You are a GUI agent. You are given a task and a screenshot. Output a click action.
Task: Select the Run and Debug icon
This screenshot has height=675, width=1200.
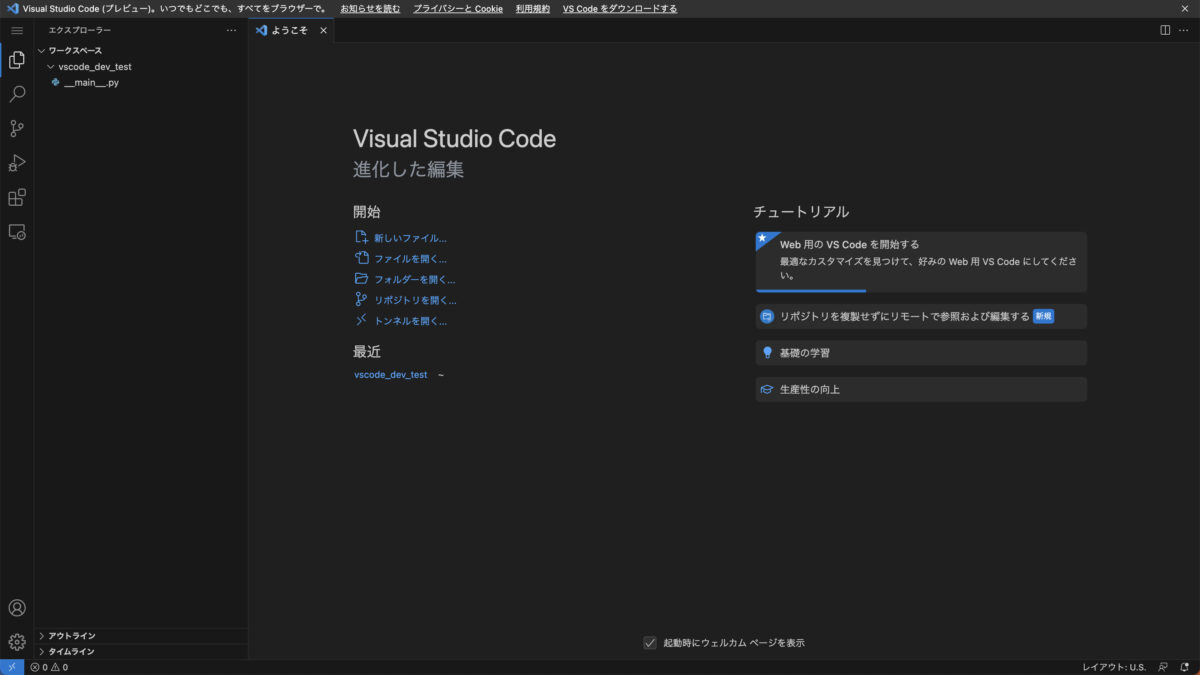tap(16, 162)
